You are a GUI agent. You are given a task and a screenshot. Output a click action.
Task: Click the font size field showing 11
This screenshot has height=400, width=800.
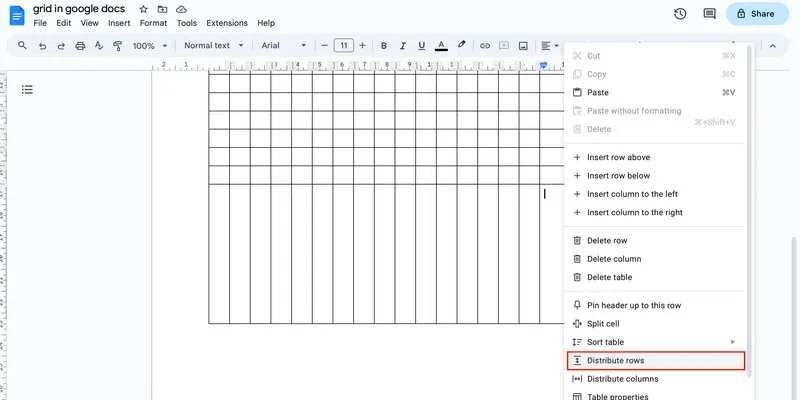[x=344, y=45]
